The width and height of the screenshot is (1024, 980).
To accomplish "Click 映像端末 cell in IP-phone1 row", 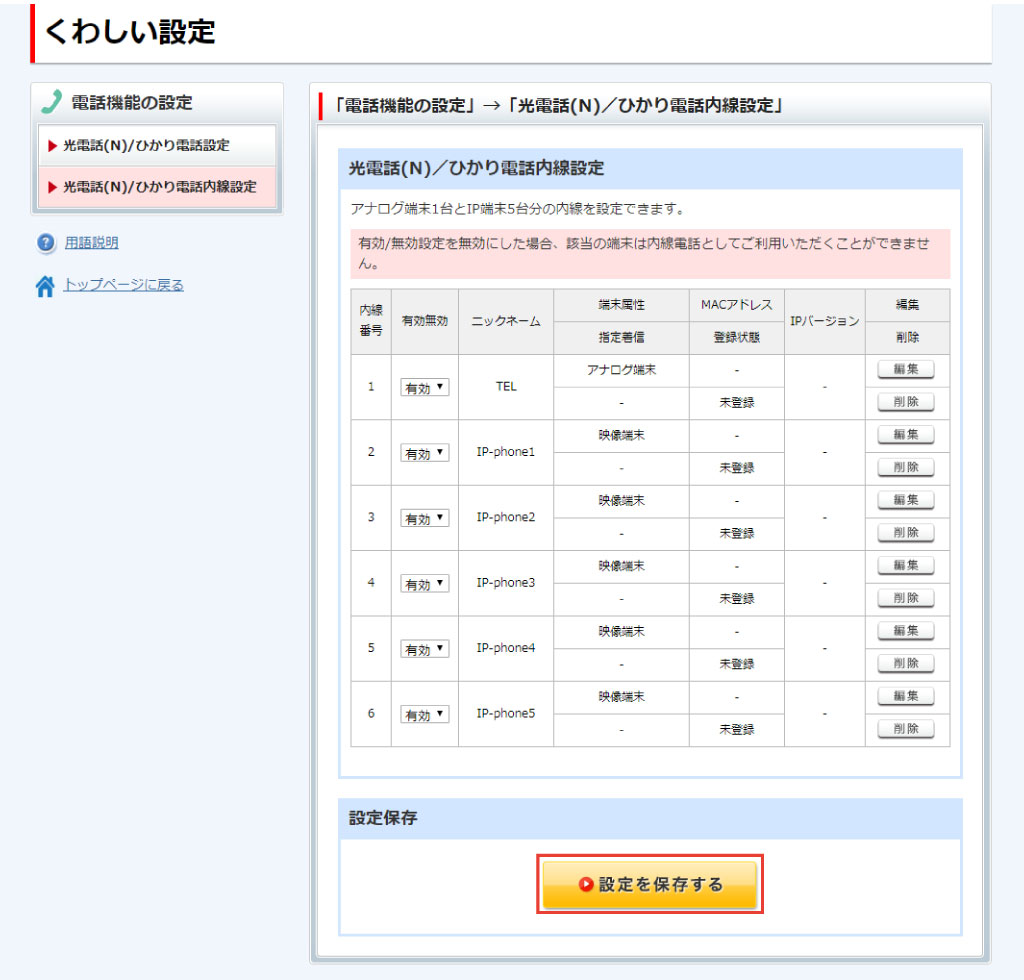I will click(x=621, y=435).
